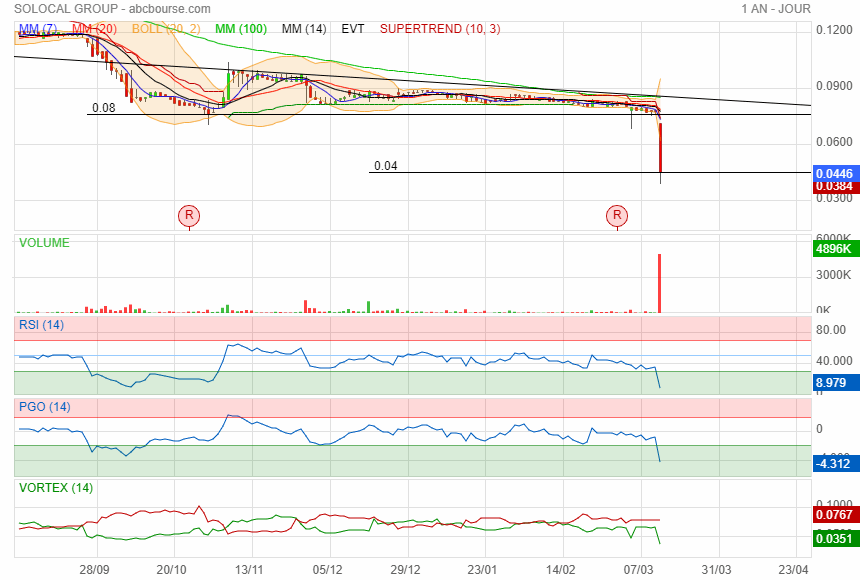This screenshot has width=860, height=580.
Task: Click the 28/09 date axis label
Action: [94, 570]
